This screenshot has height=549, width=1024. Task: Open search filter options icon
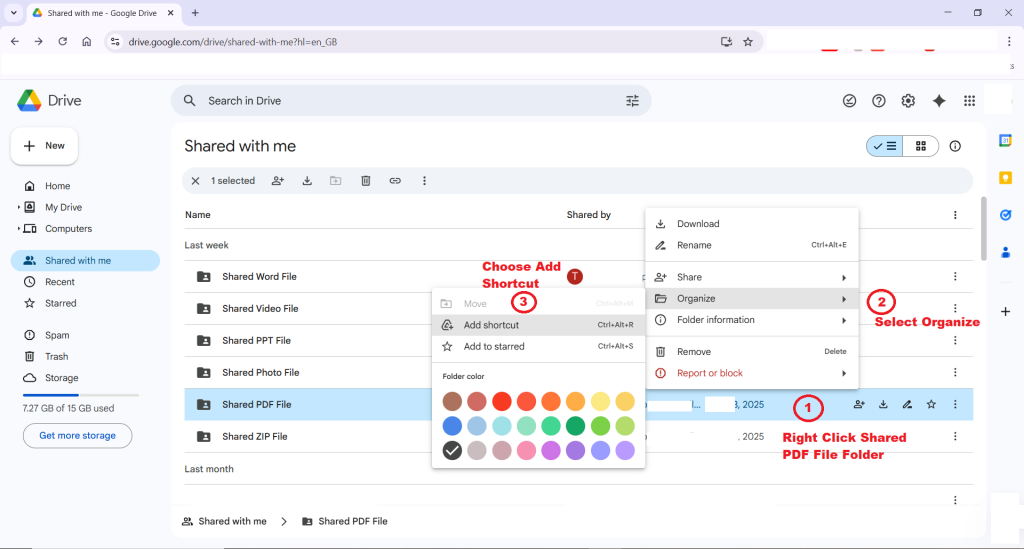(x=632, y=101)
